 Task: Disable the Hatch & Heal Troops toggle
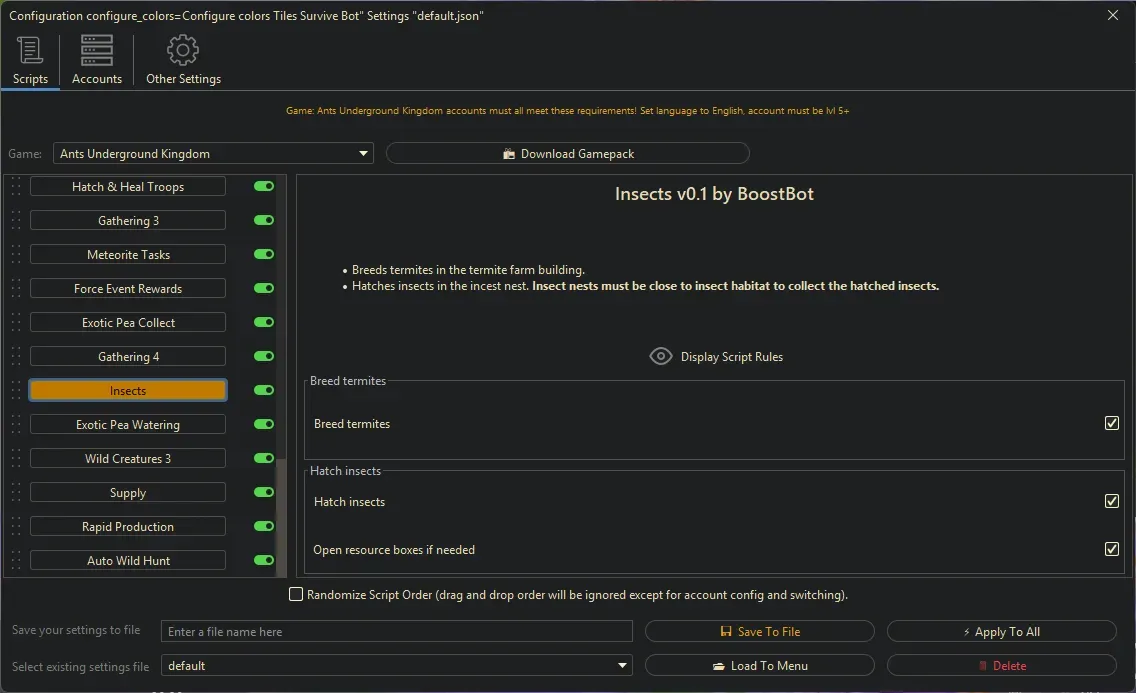coord(264,187)
